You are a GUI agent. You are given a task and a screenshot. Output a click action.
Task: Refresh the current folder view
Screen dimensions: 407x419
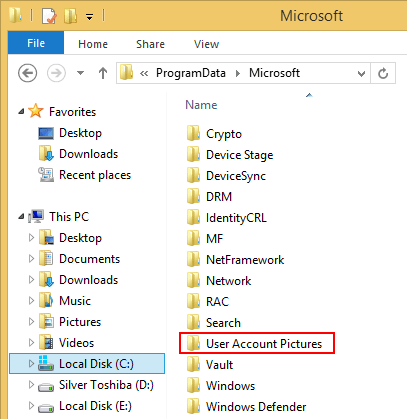click(x=383, y=73)
